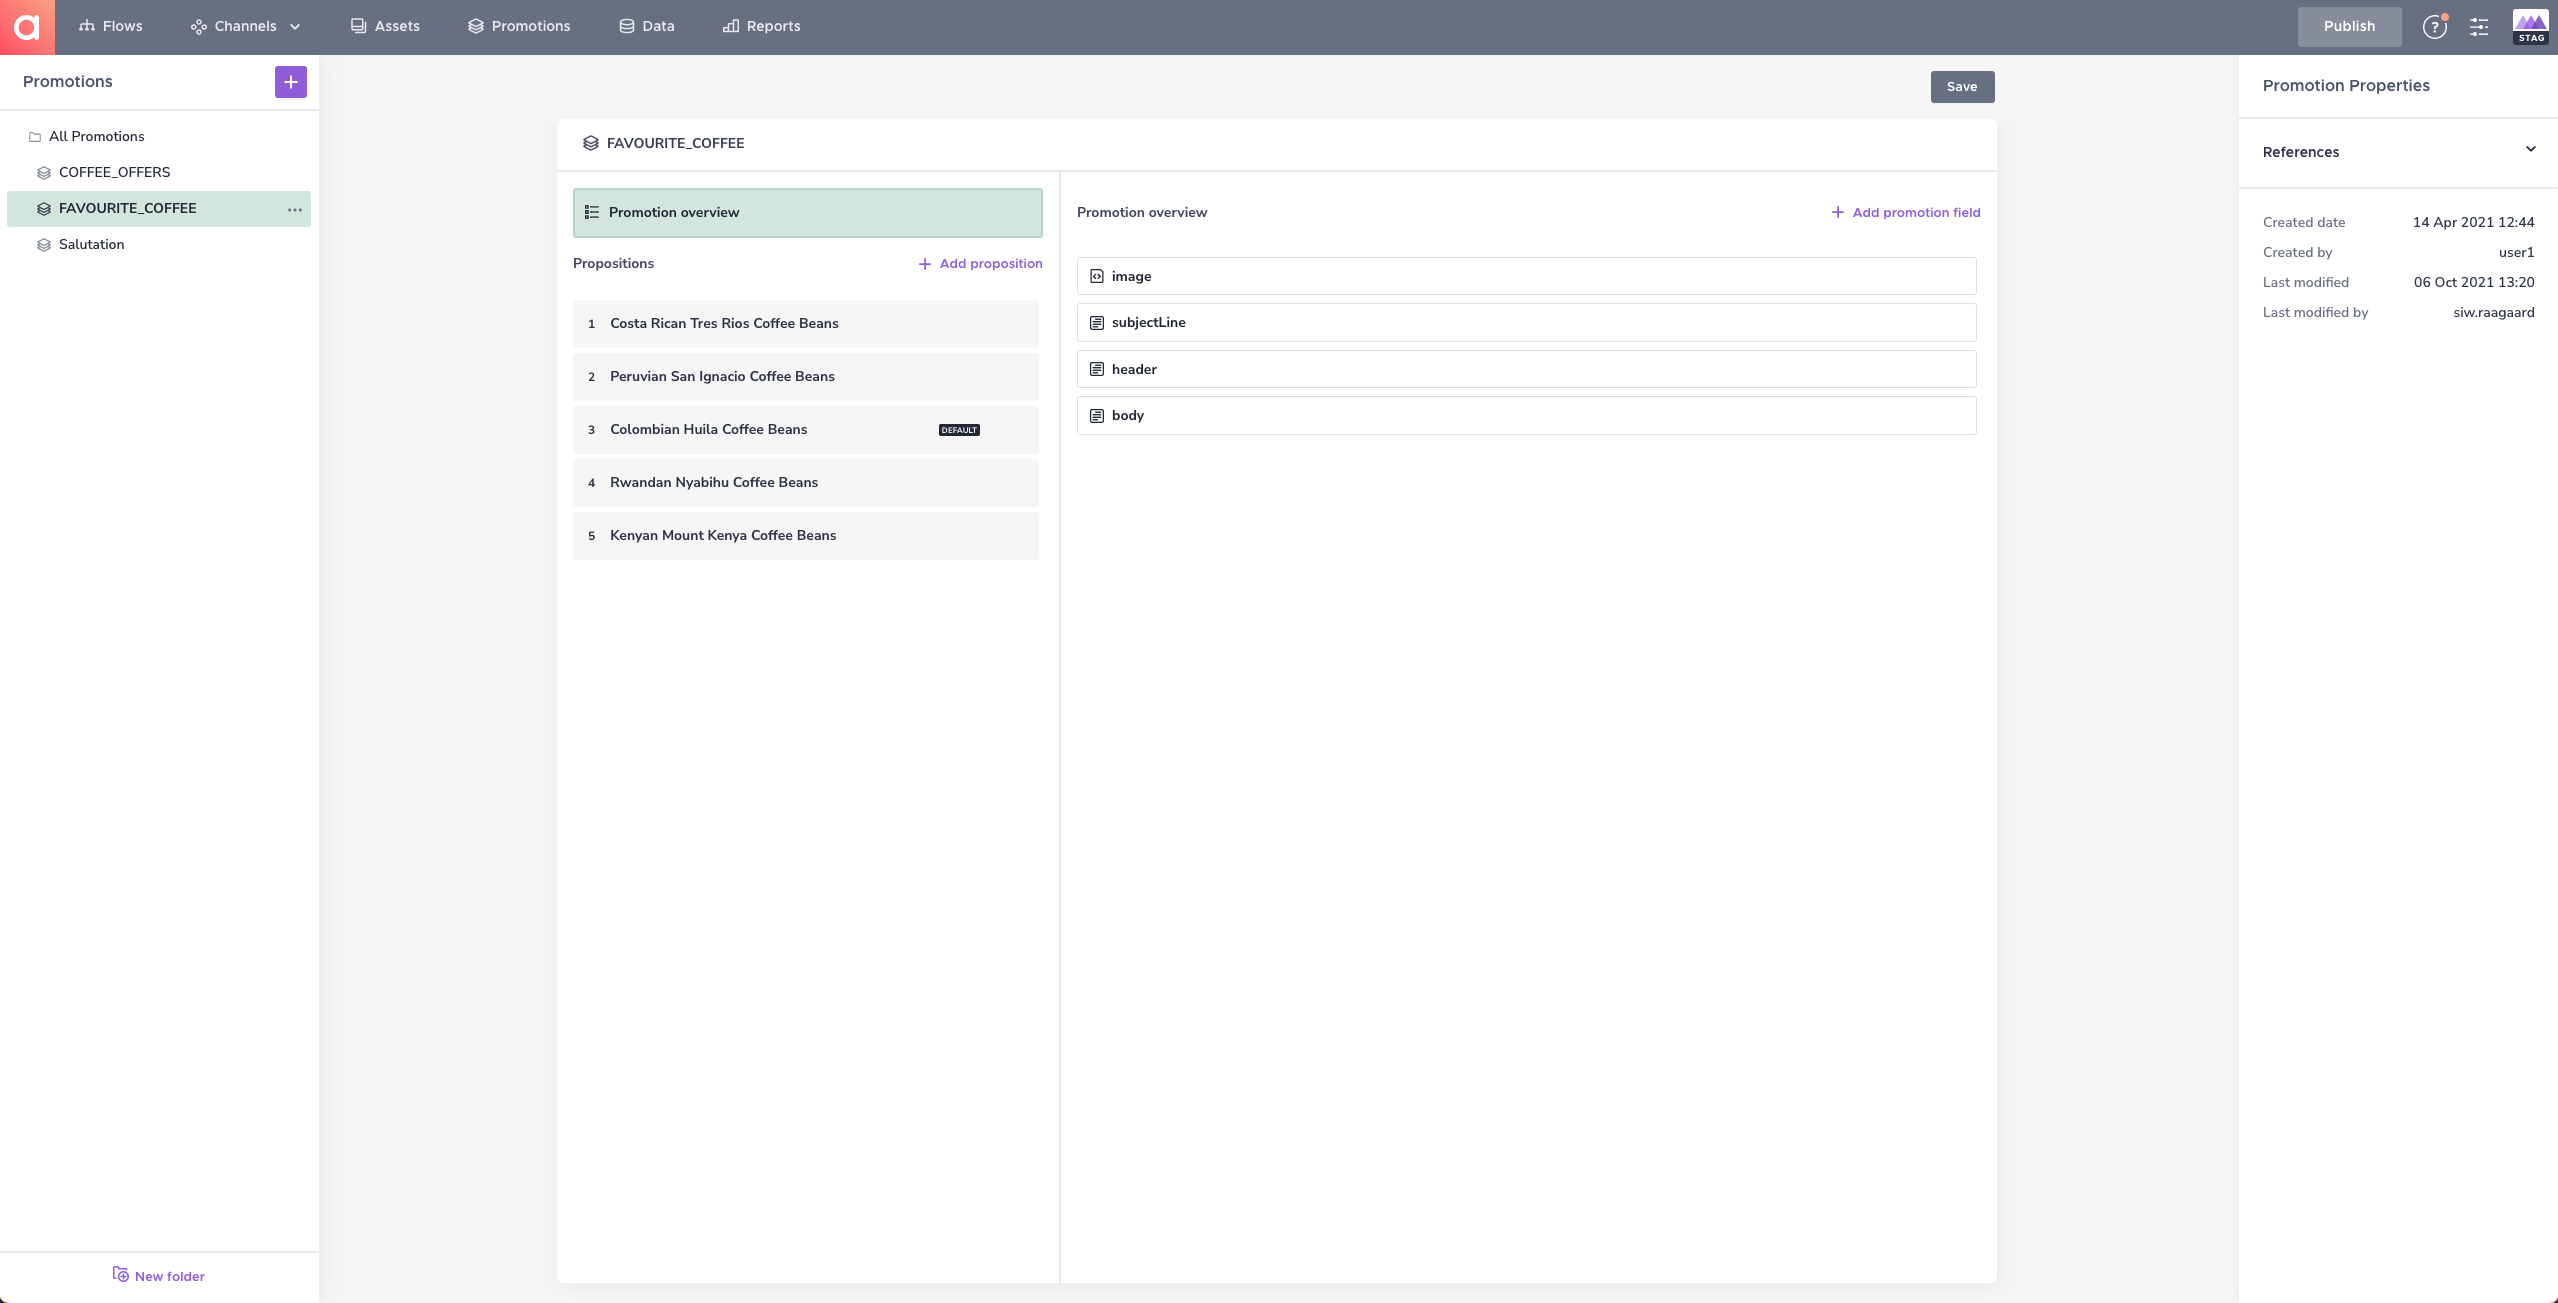The height and width of the screenshot is (1303, 2558).
Task: Open the settings sliders icon
Action: 2479,27
